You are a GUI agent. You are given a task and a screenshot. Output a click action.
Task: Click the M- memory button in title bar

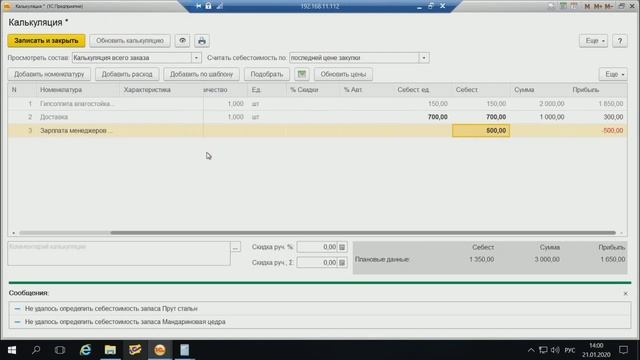[608, 6]
